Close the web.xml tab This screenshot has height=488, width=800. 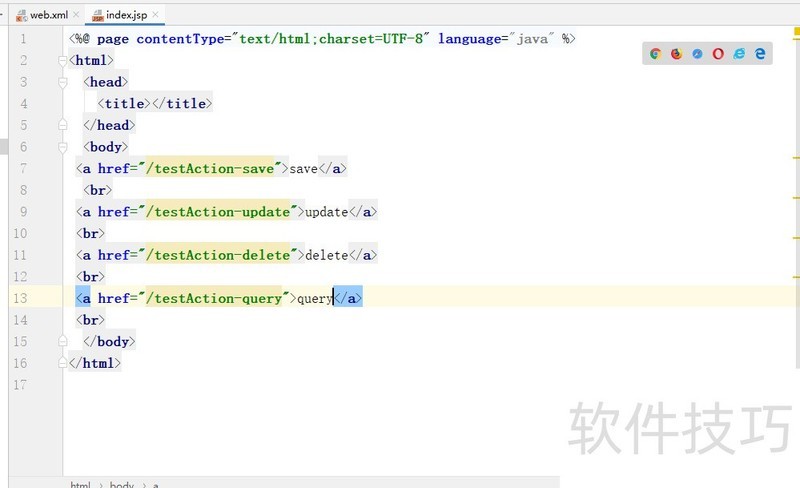76,15
